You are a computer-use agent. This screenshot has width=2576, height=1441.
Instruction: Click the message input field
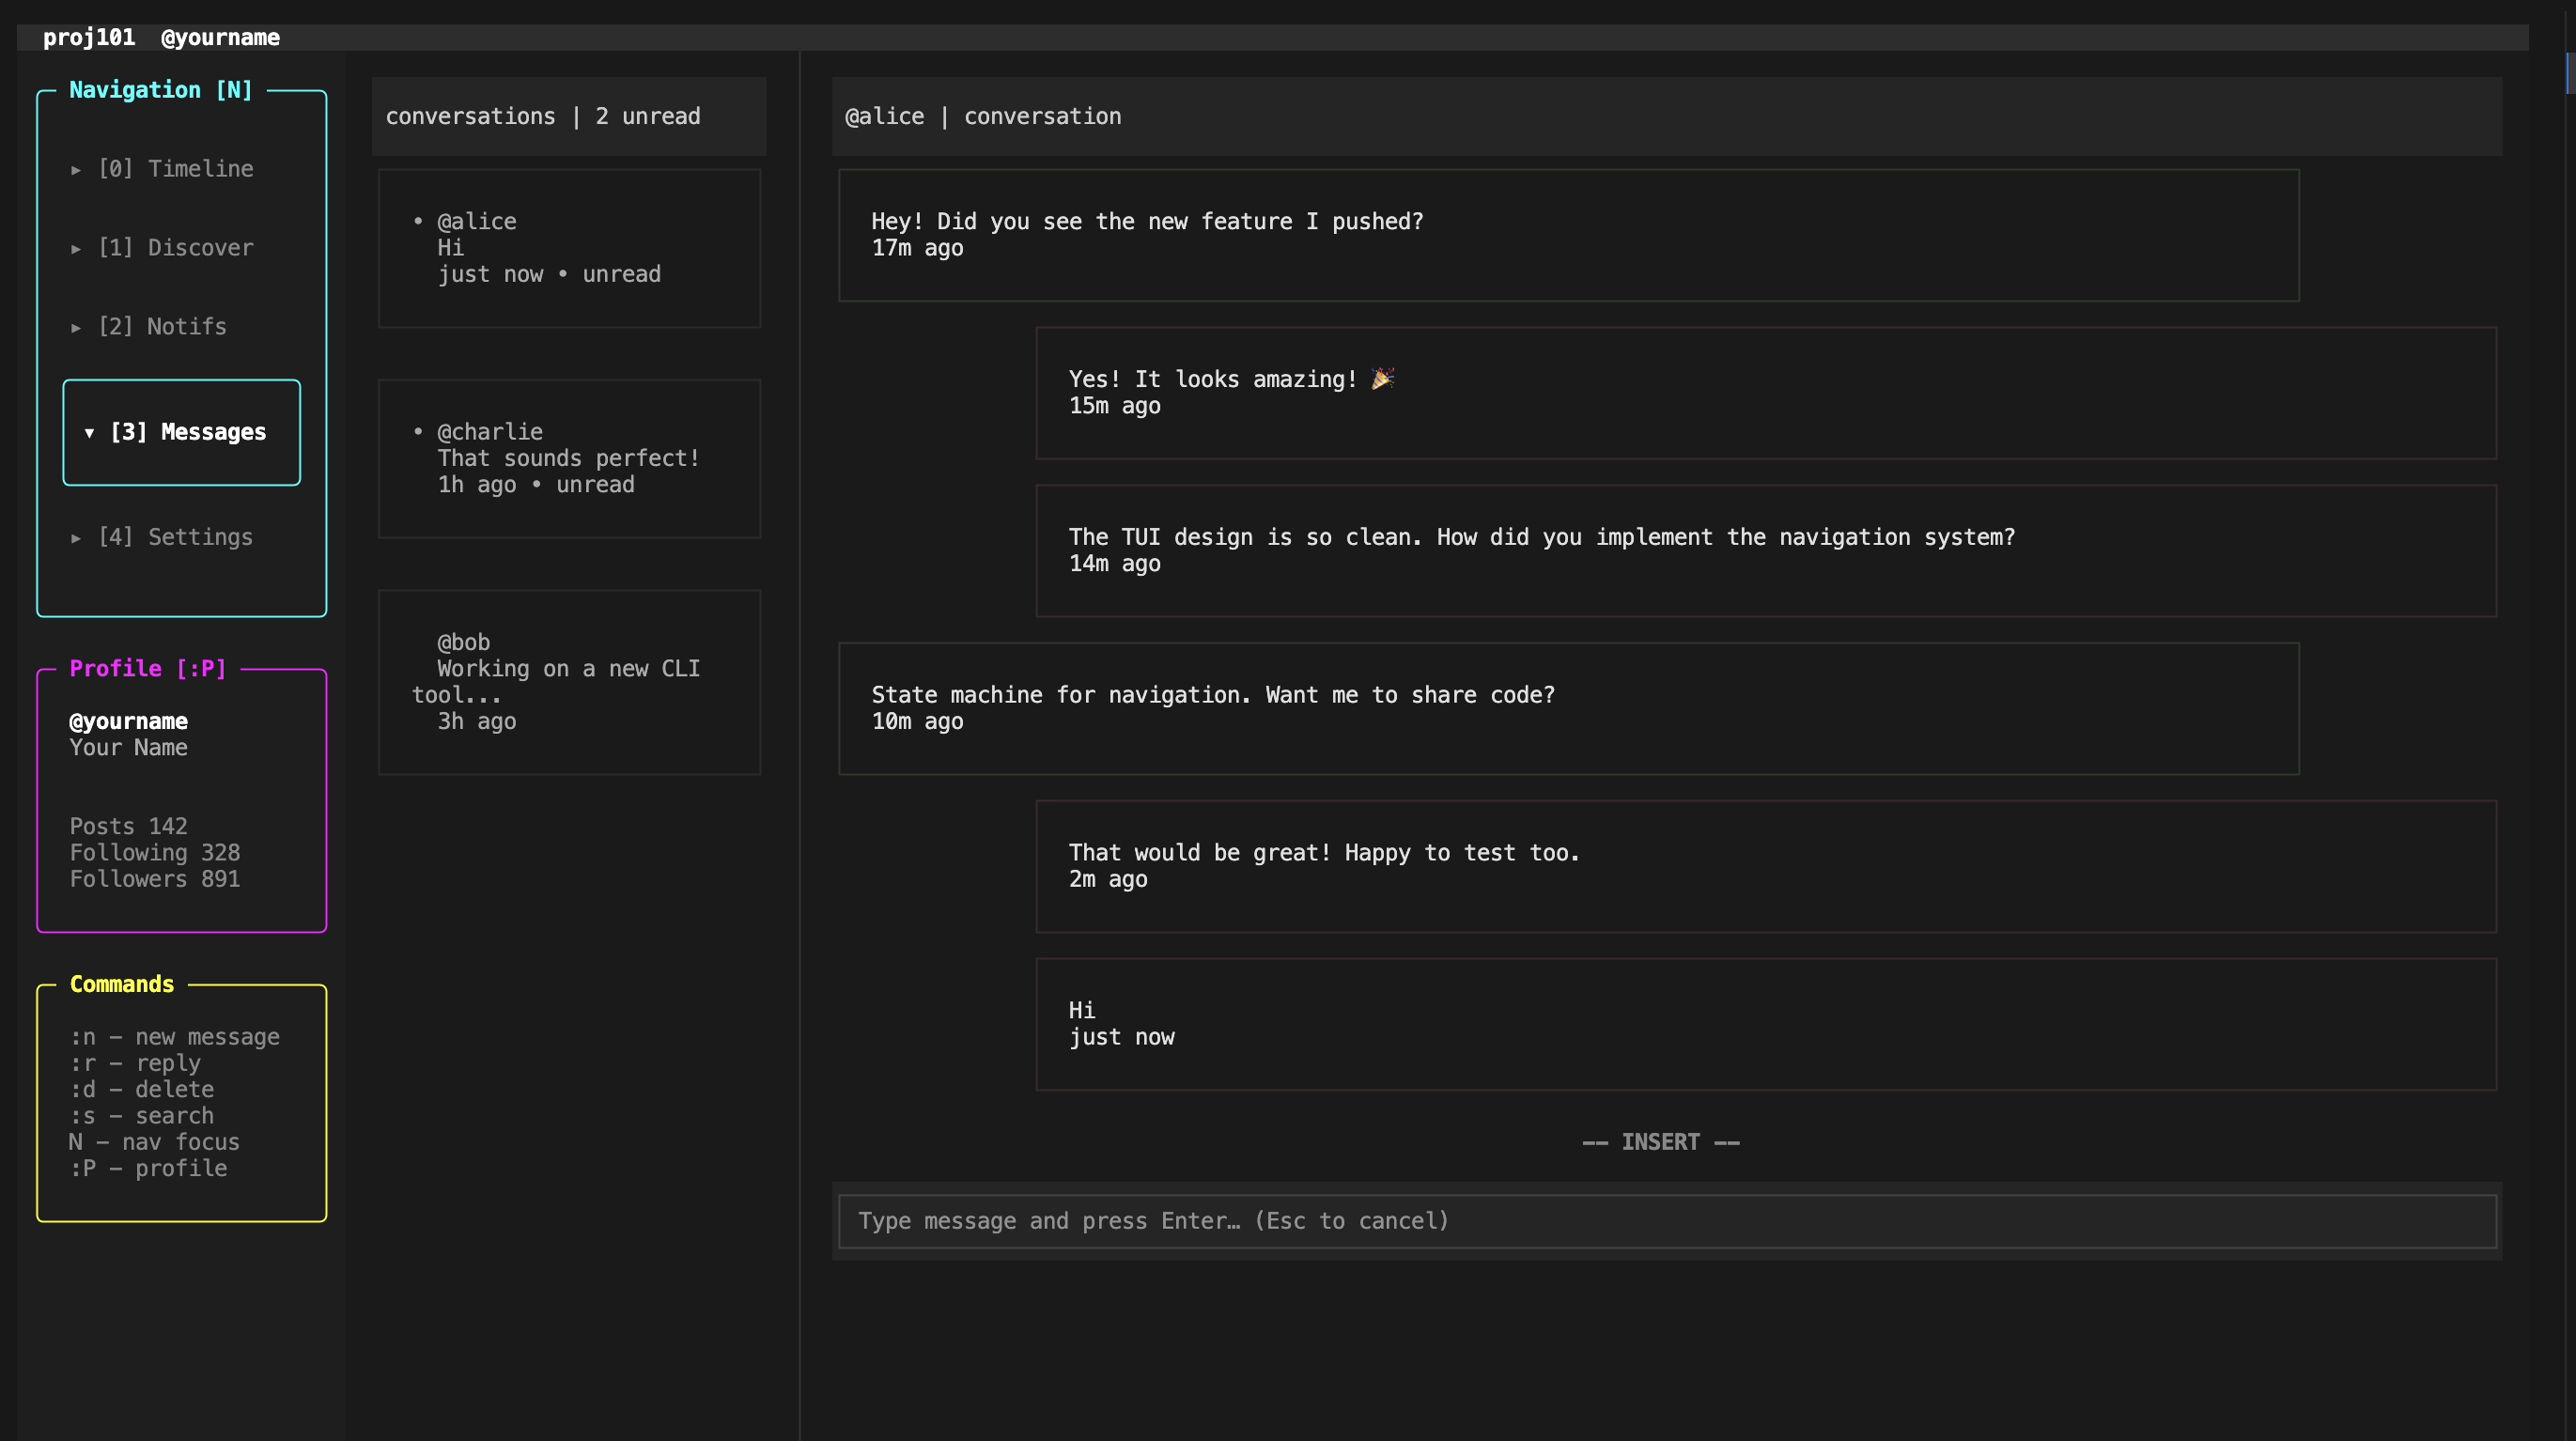coord(1666,1221)
